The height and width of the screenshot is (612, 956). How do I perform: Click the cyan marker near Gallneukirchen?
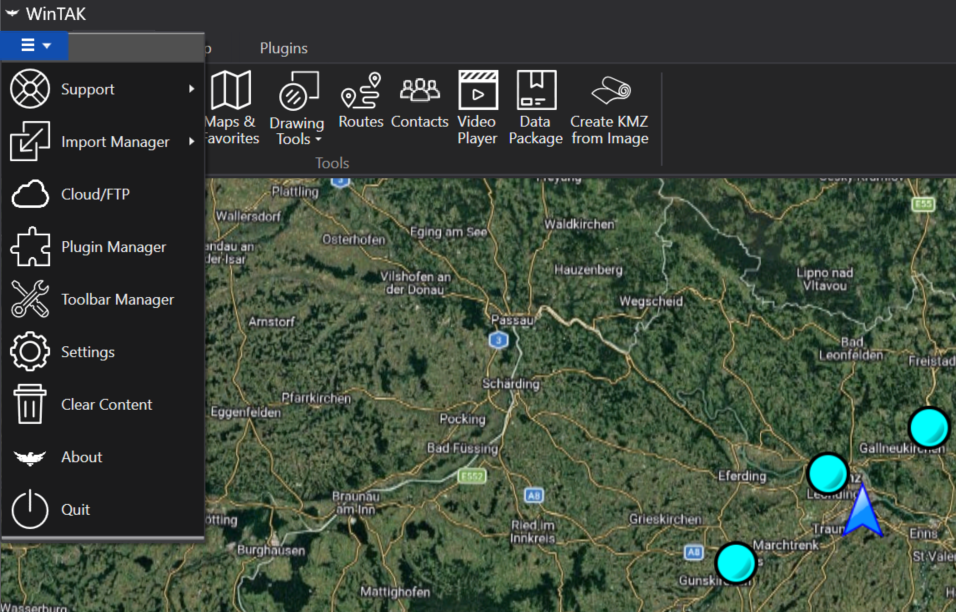pyautogui.click(x=929, y=427)
